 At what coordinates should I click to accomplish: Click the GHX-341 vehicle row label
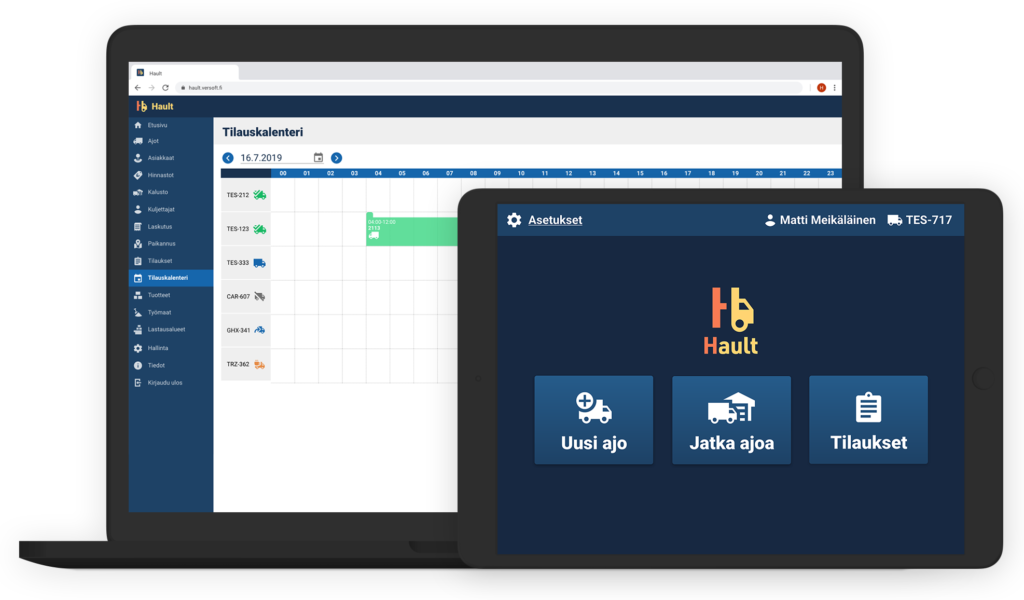tap(238, 330)
